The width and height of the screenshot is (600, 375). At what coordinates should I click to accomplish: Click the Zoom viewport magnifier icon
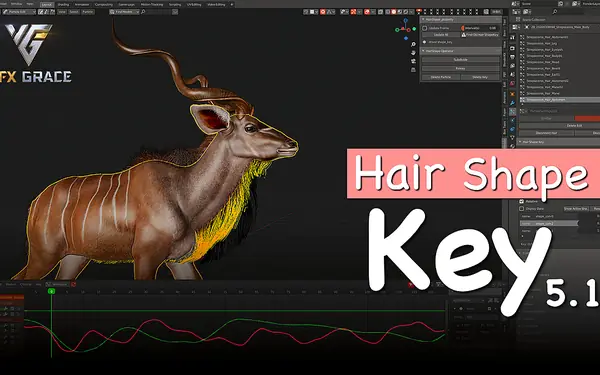413,44
